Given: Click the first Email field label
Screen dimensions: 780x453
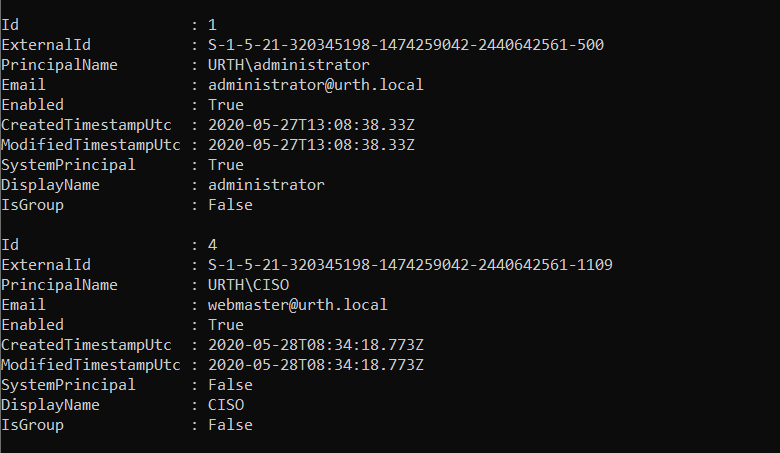Looking at the screenshot, I should [x=24, y=85].
